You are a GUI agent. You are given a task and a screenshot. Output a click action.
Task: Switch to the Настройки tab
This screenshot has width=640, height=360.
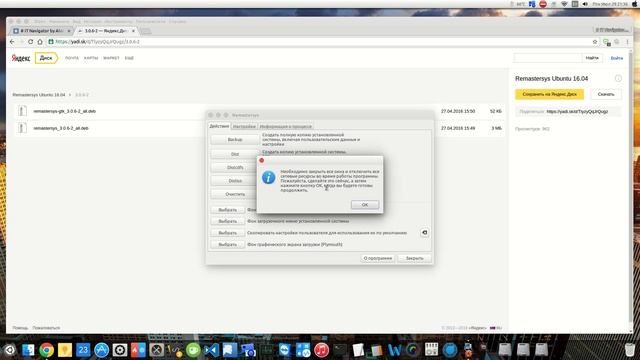(x=244, y=127)
